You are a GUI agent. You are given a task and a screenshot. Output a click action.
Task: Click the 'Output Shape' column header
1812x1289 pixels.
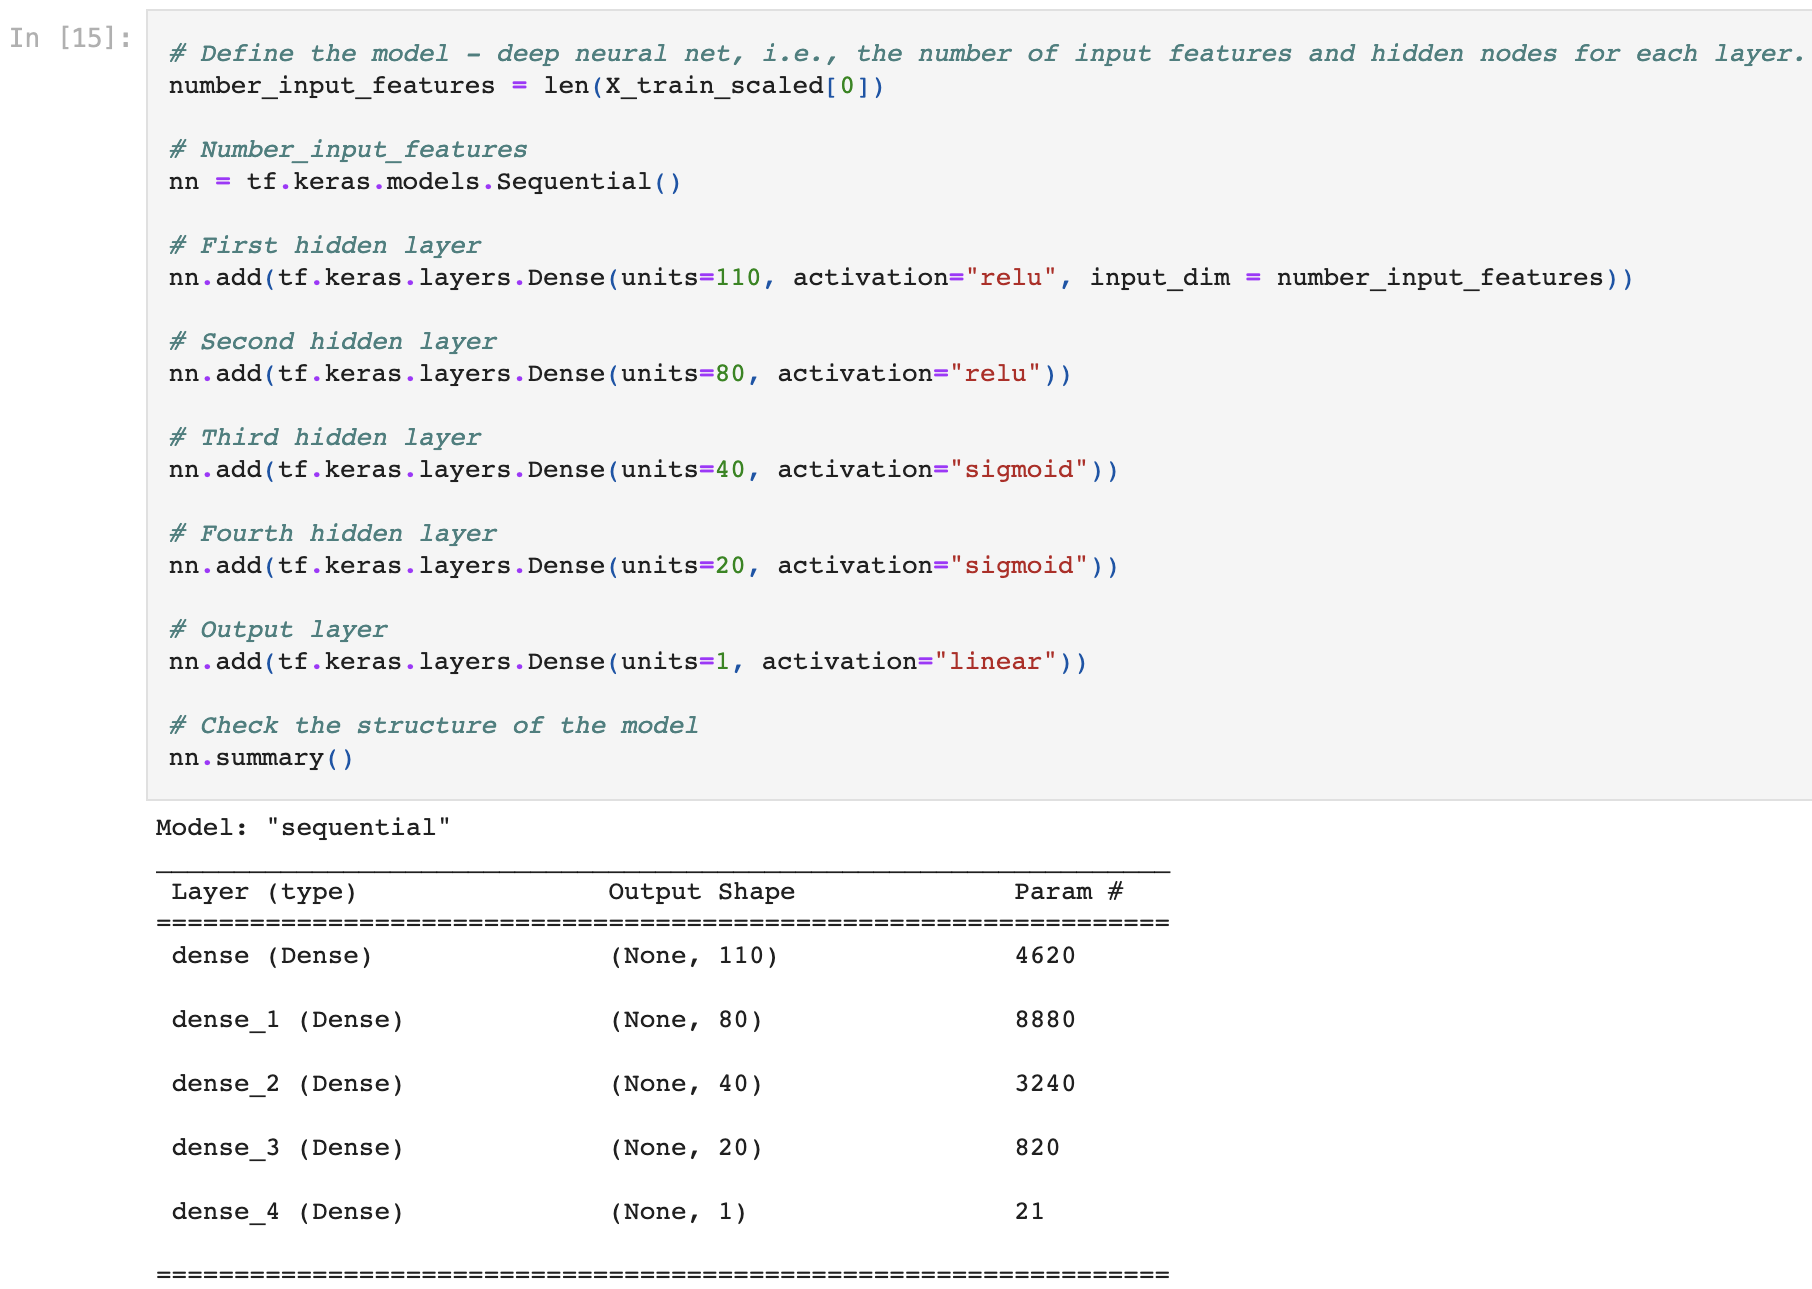[702, 892]
